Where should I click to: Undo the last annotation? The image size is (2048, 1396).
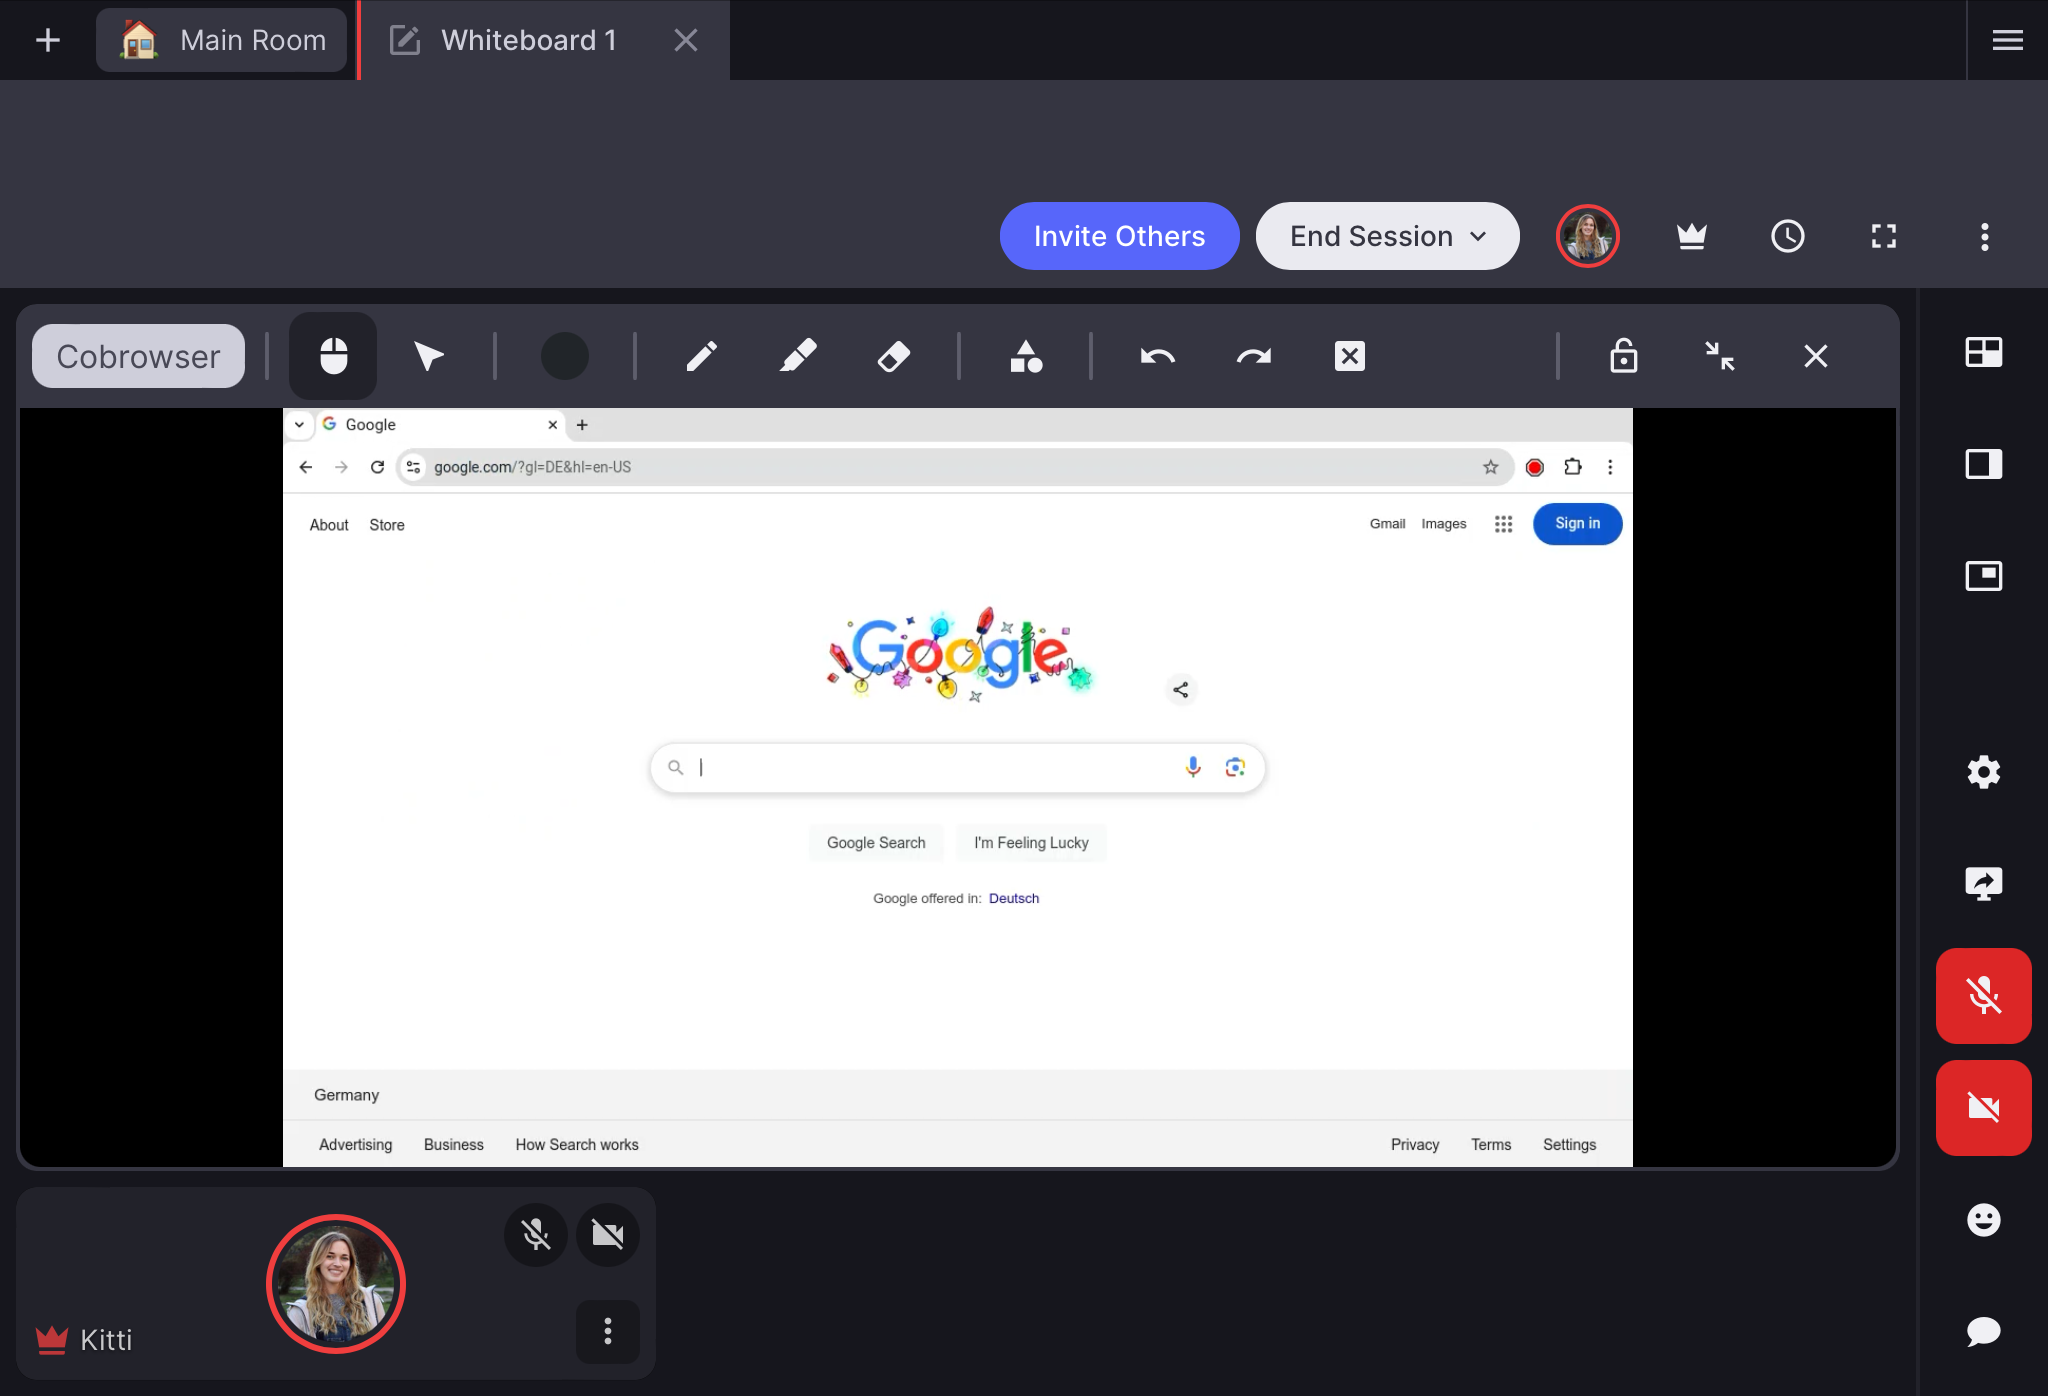click(x=1157, y=356)
